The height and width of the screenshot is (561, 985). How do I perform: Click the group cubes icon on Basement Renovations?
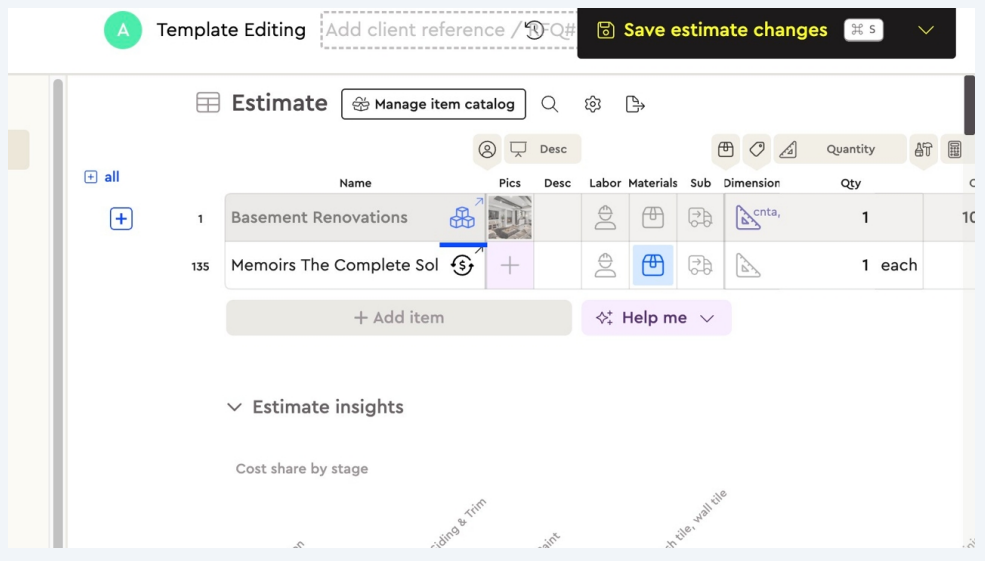click(x=462, y=218)
